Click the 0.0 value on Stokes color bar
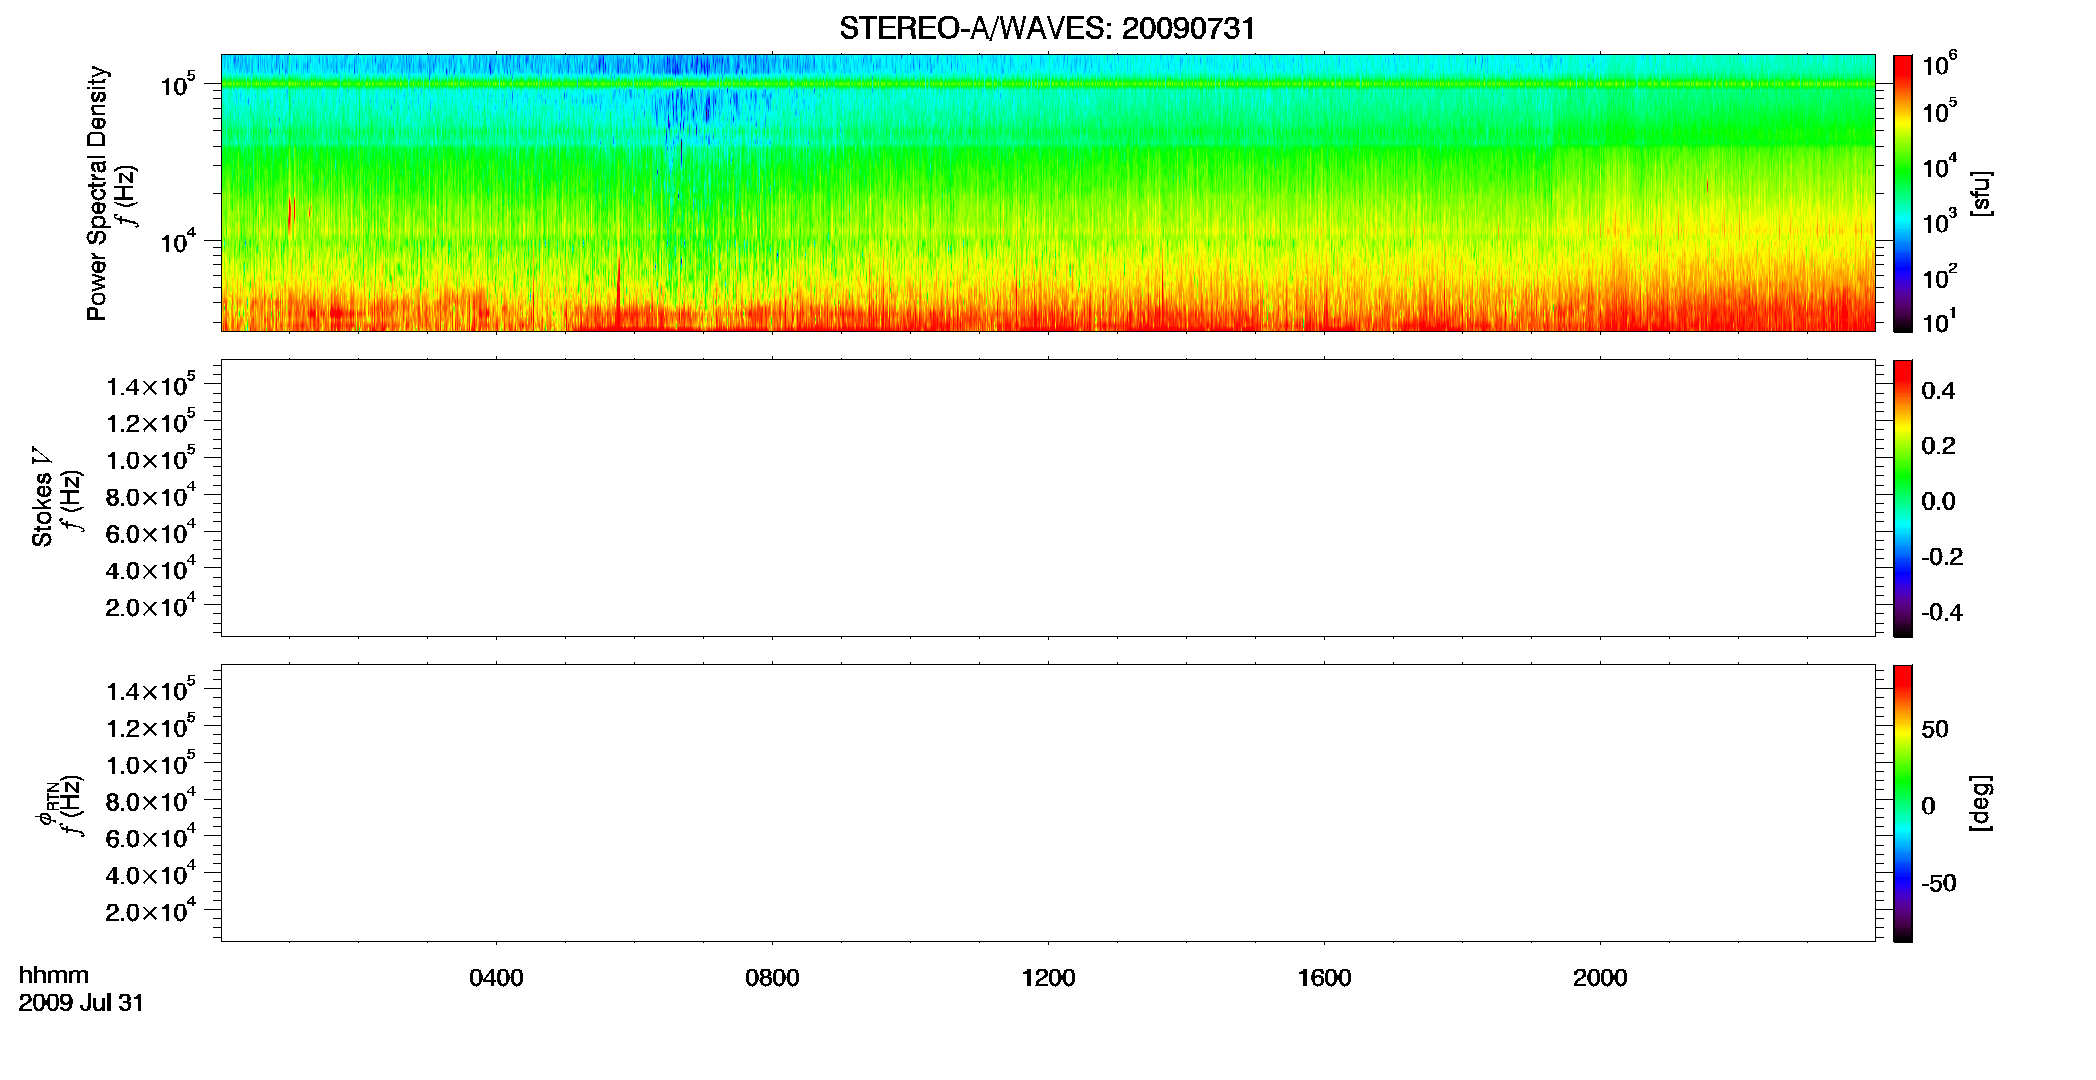Viewport: 2096px width, 1080px height. pos(1938,502)
